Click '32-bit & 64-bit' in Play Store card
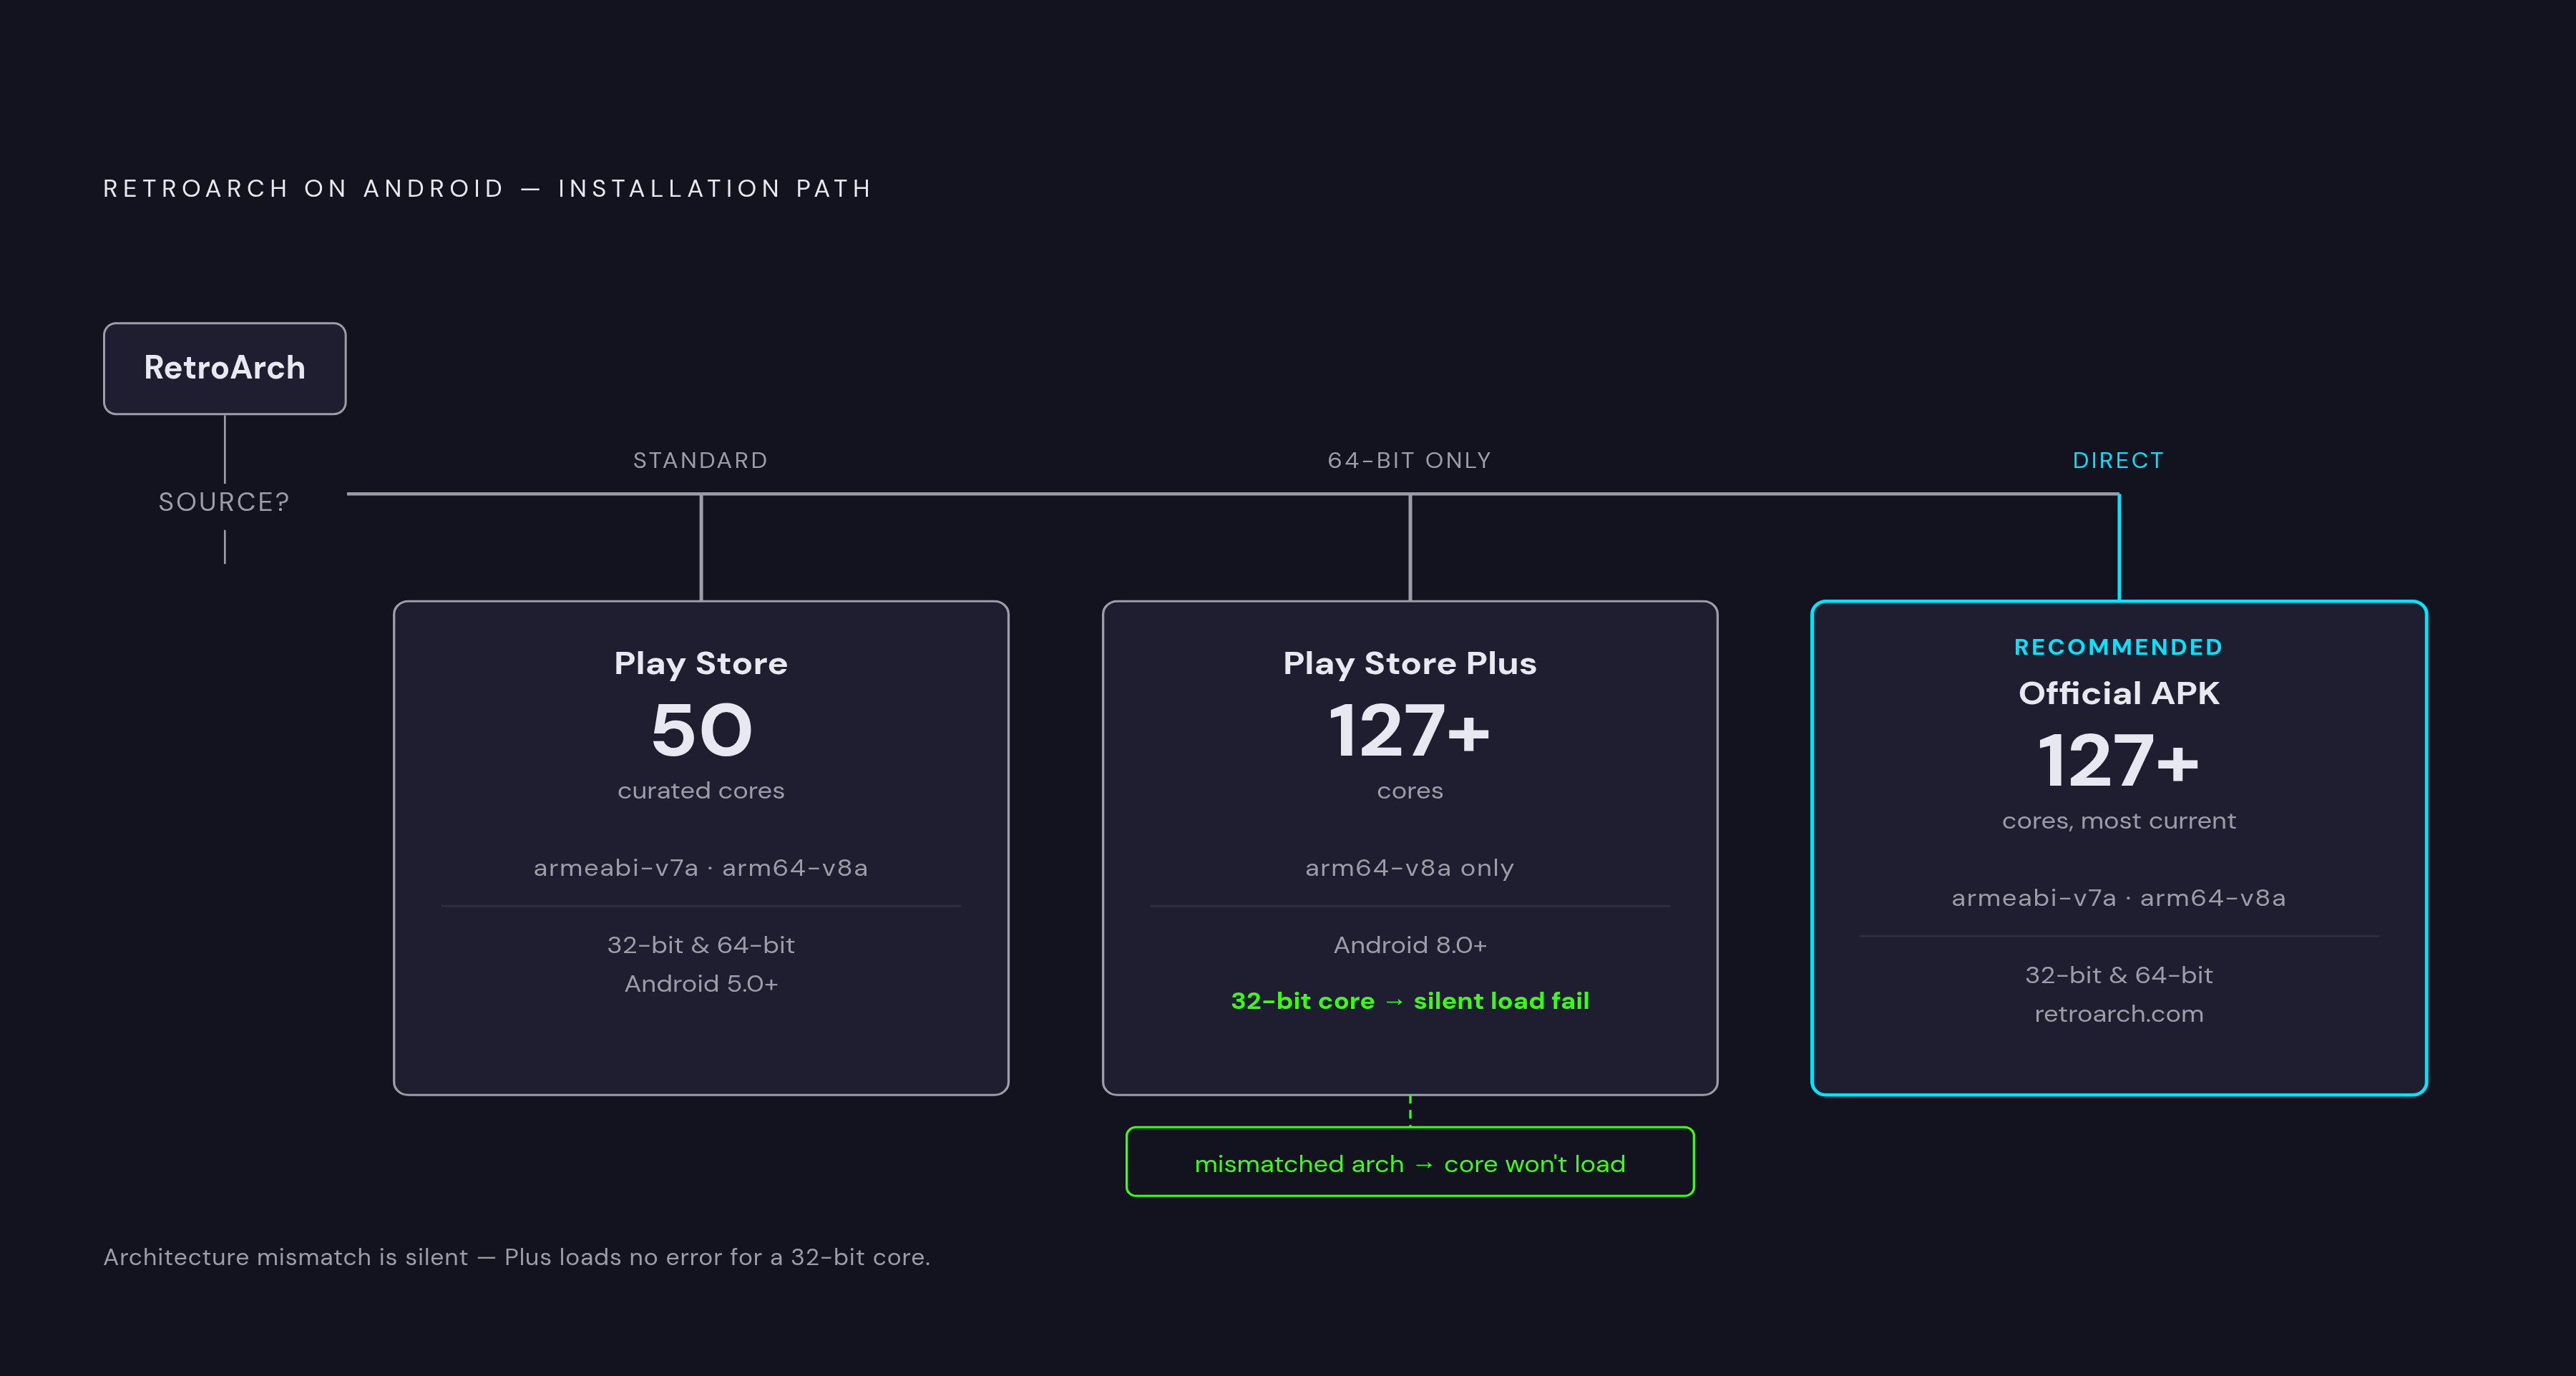The image size is (2576, 1376). click(701, 945)
